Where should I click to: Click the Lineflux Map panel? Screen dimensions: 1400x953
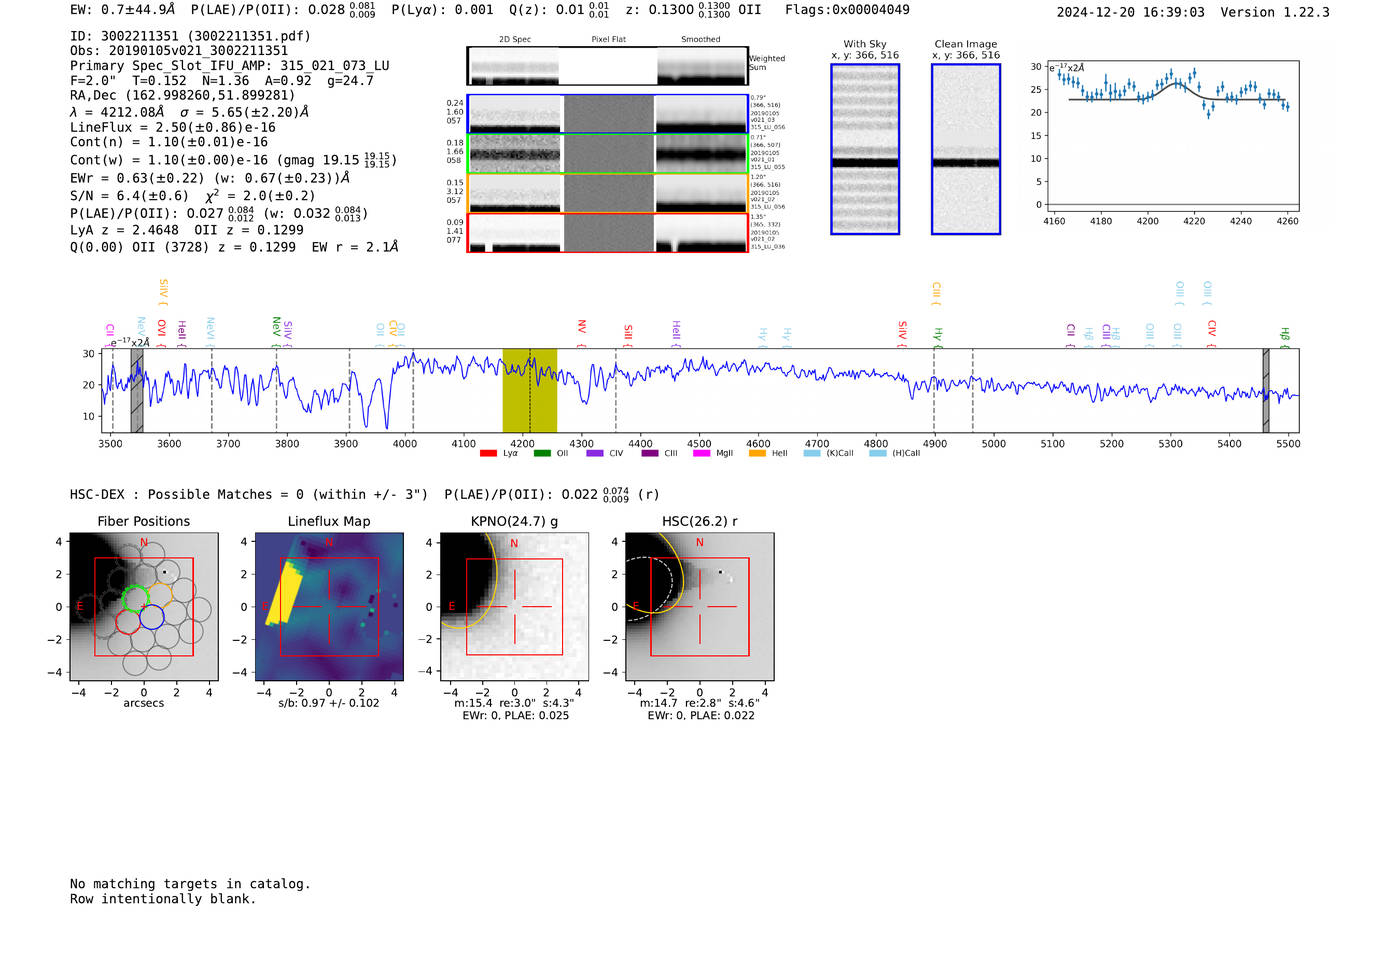(x=329, y=607)
